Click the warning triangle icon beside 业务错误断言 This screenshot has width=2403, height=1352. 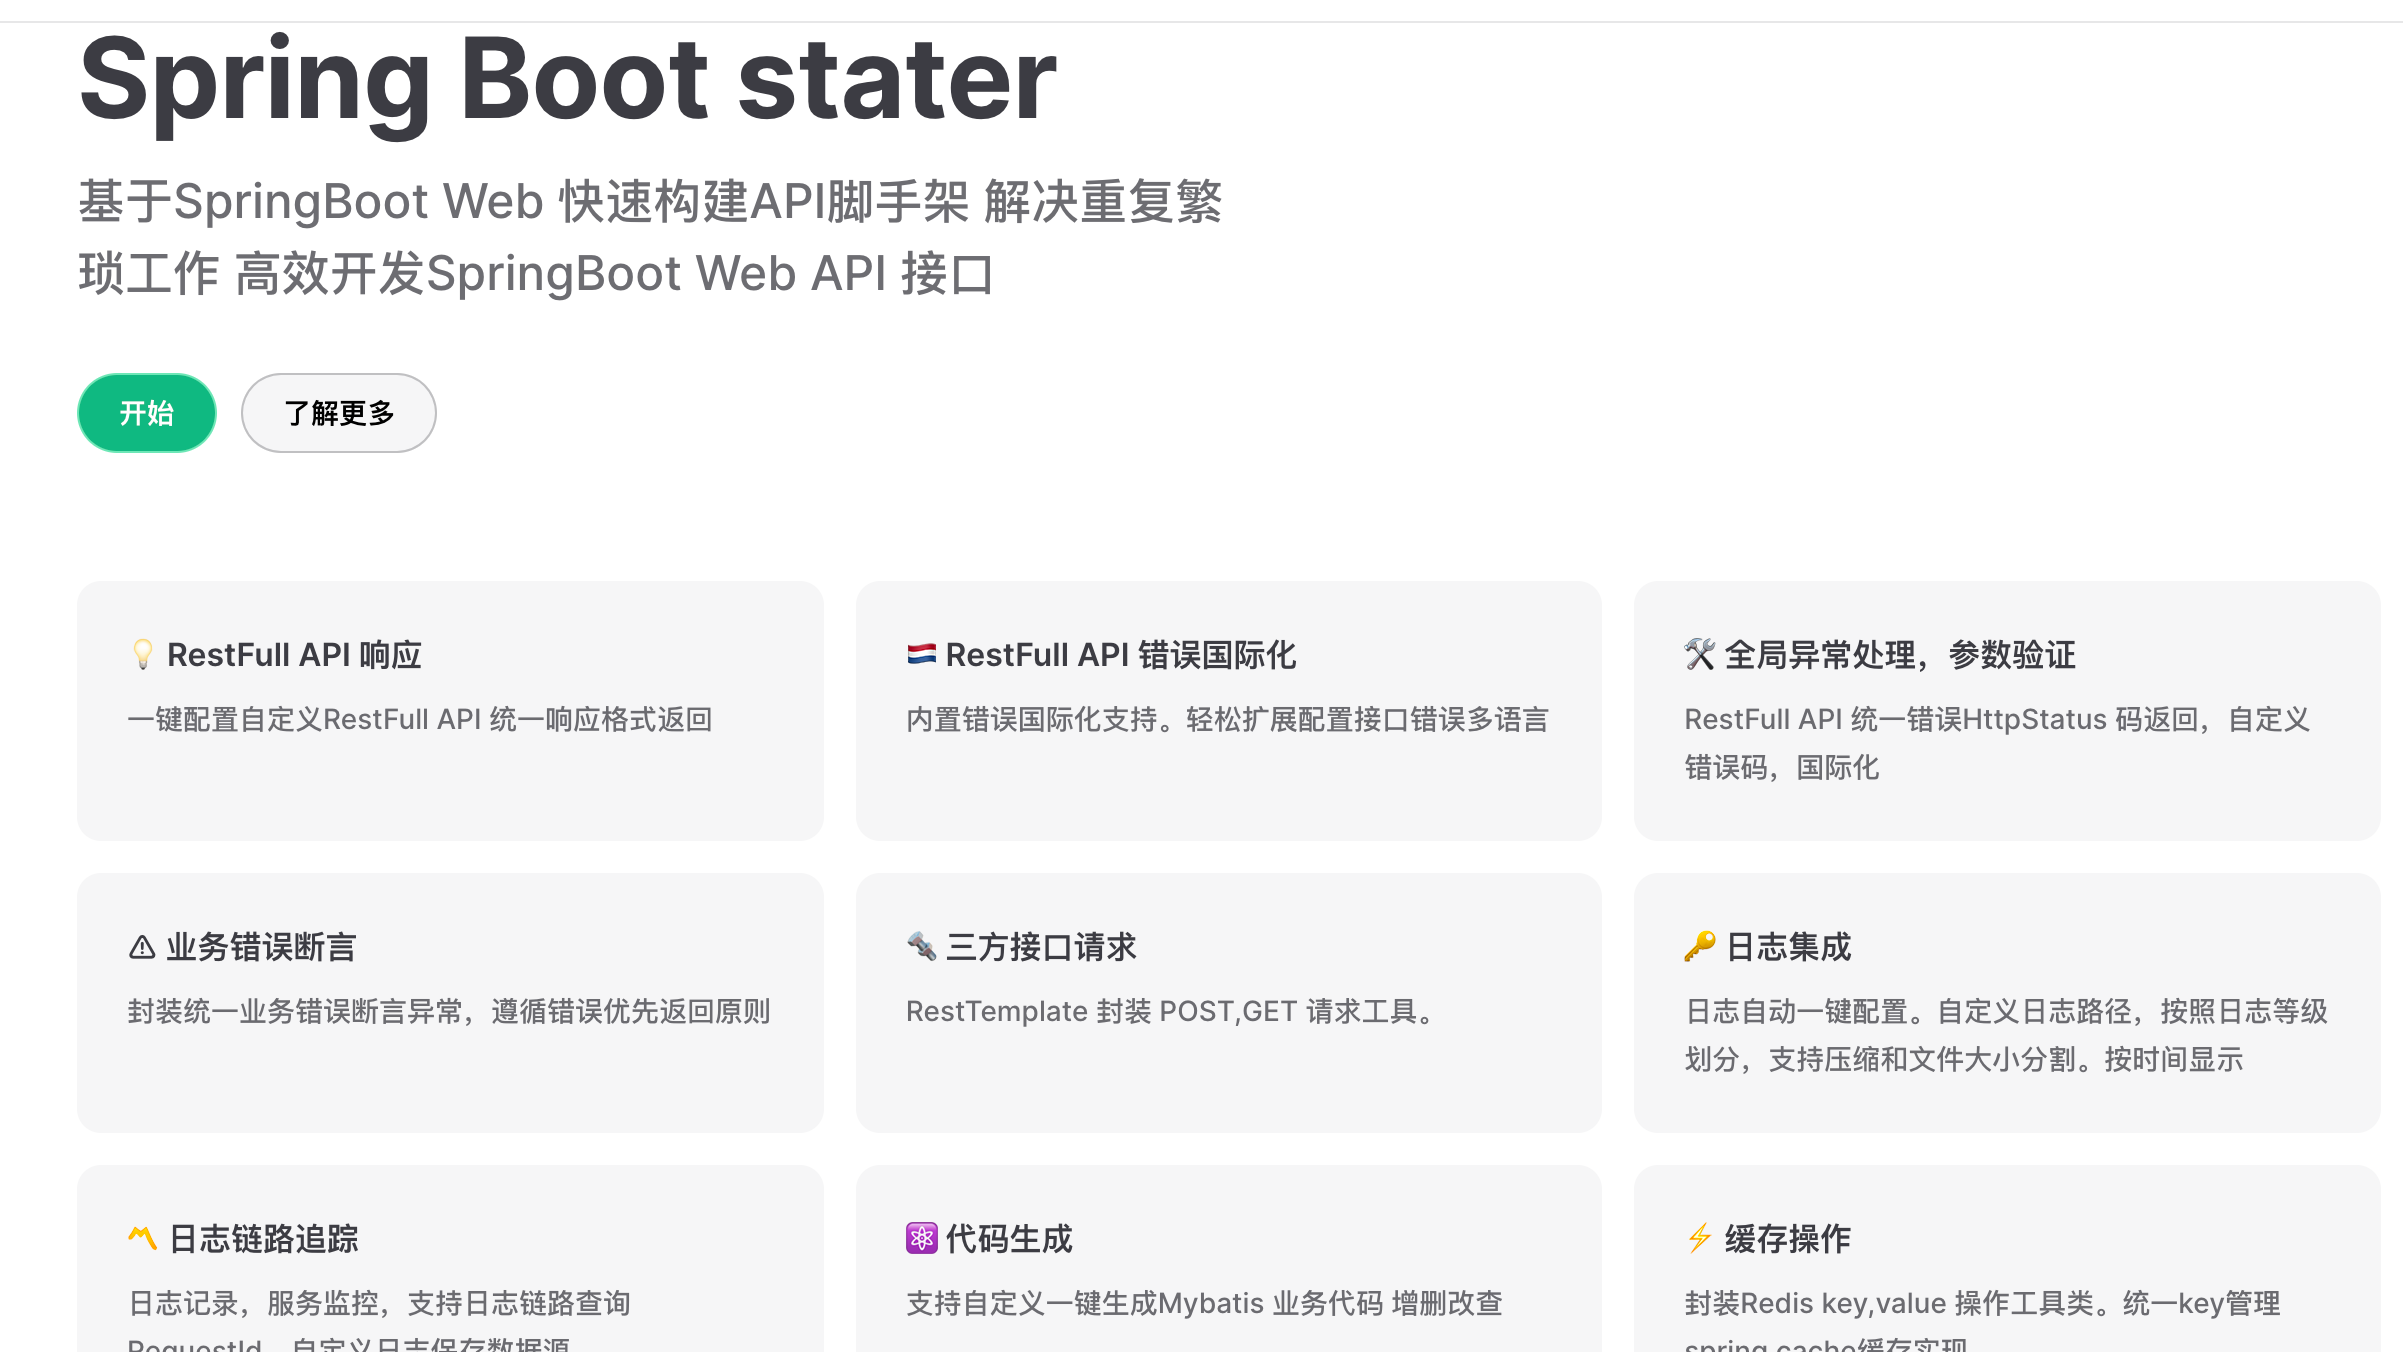142,946
